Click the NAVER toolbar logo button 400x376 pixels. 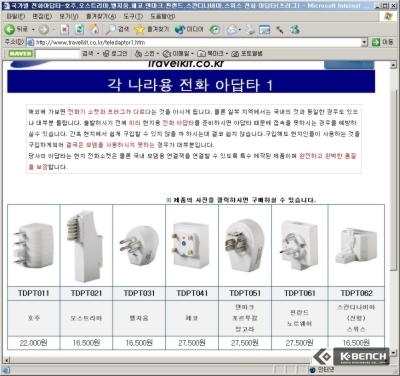pyautogui.click(x=20, y=53)
